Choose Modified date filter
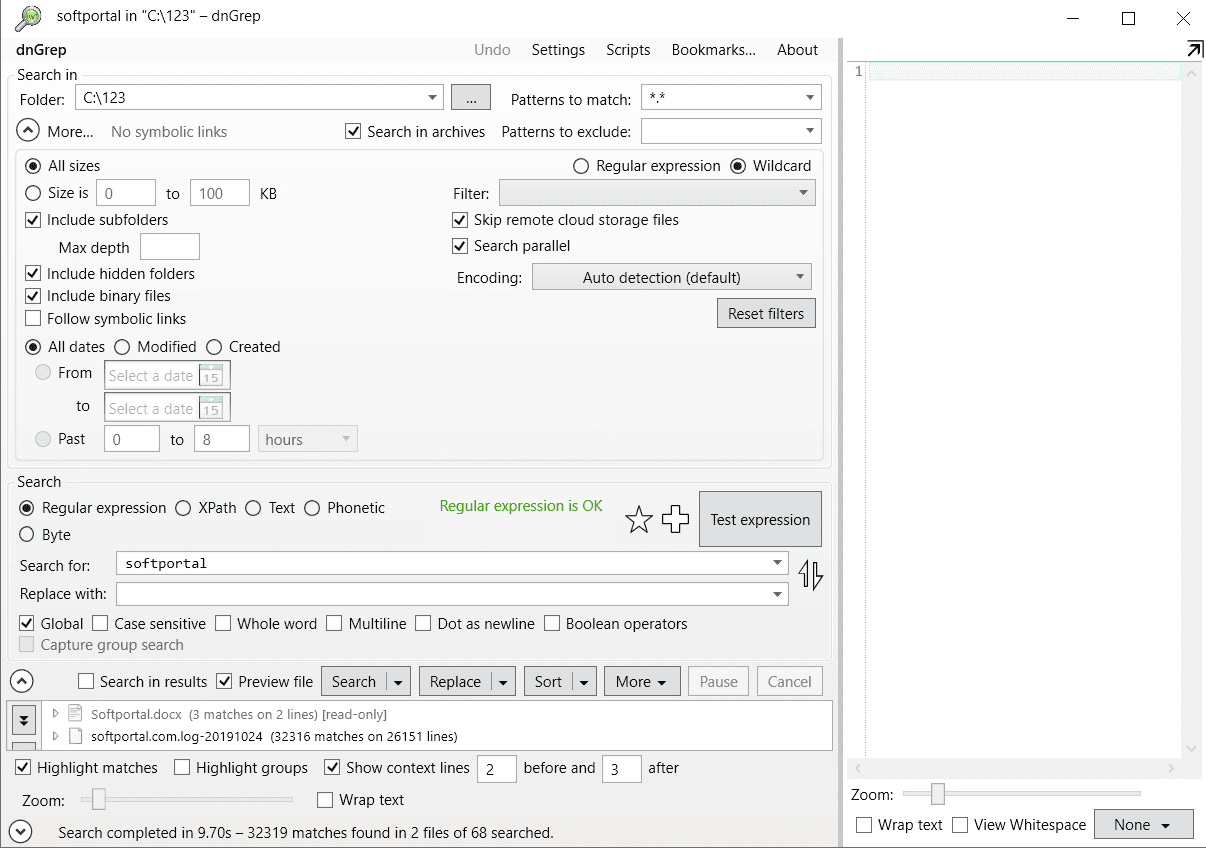Screen dimensions: 1206x848 (122, 347)
